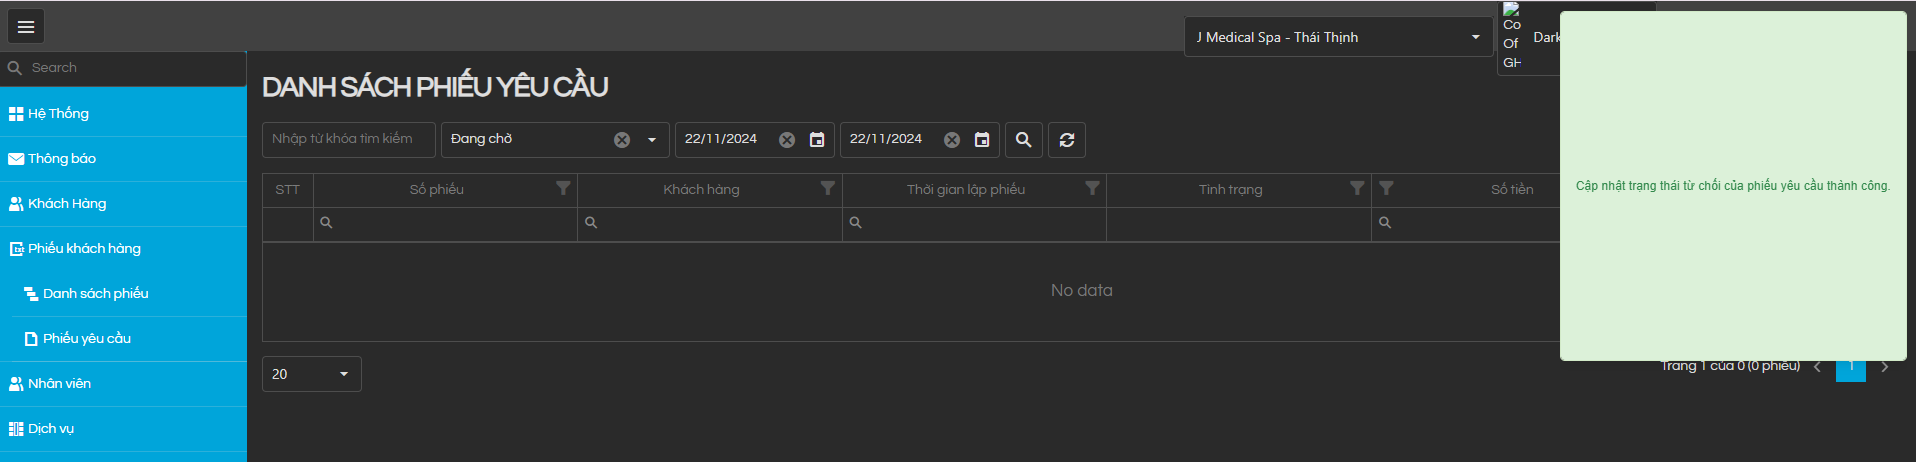1916x462 pixels.
Task: Click the Dịch vụ icon
Action: point(16,429)
